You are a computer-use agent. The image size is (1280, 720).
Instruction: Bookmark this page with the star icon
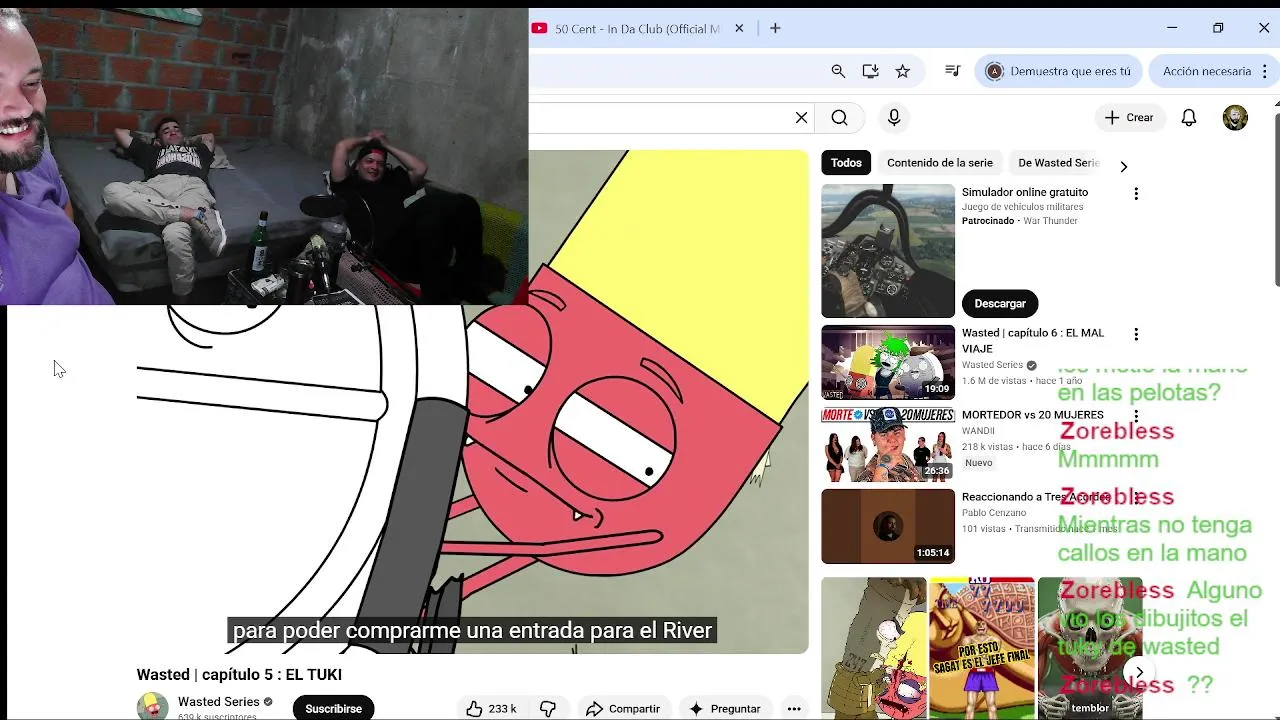pyautogui.click(x=902, y=71)
